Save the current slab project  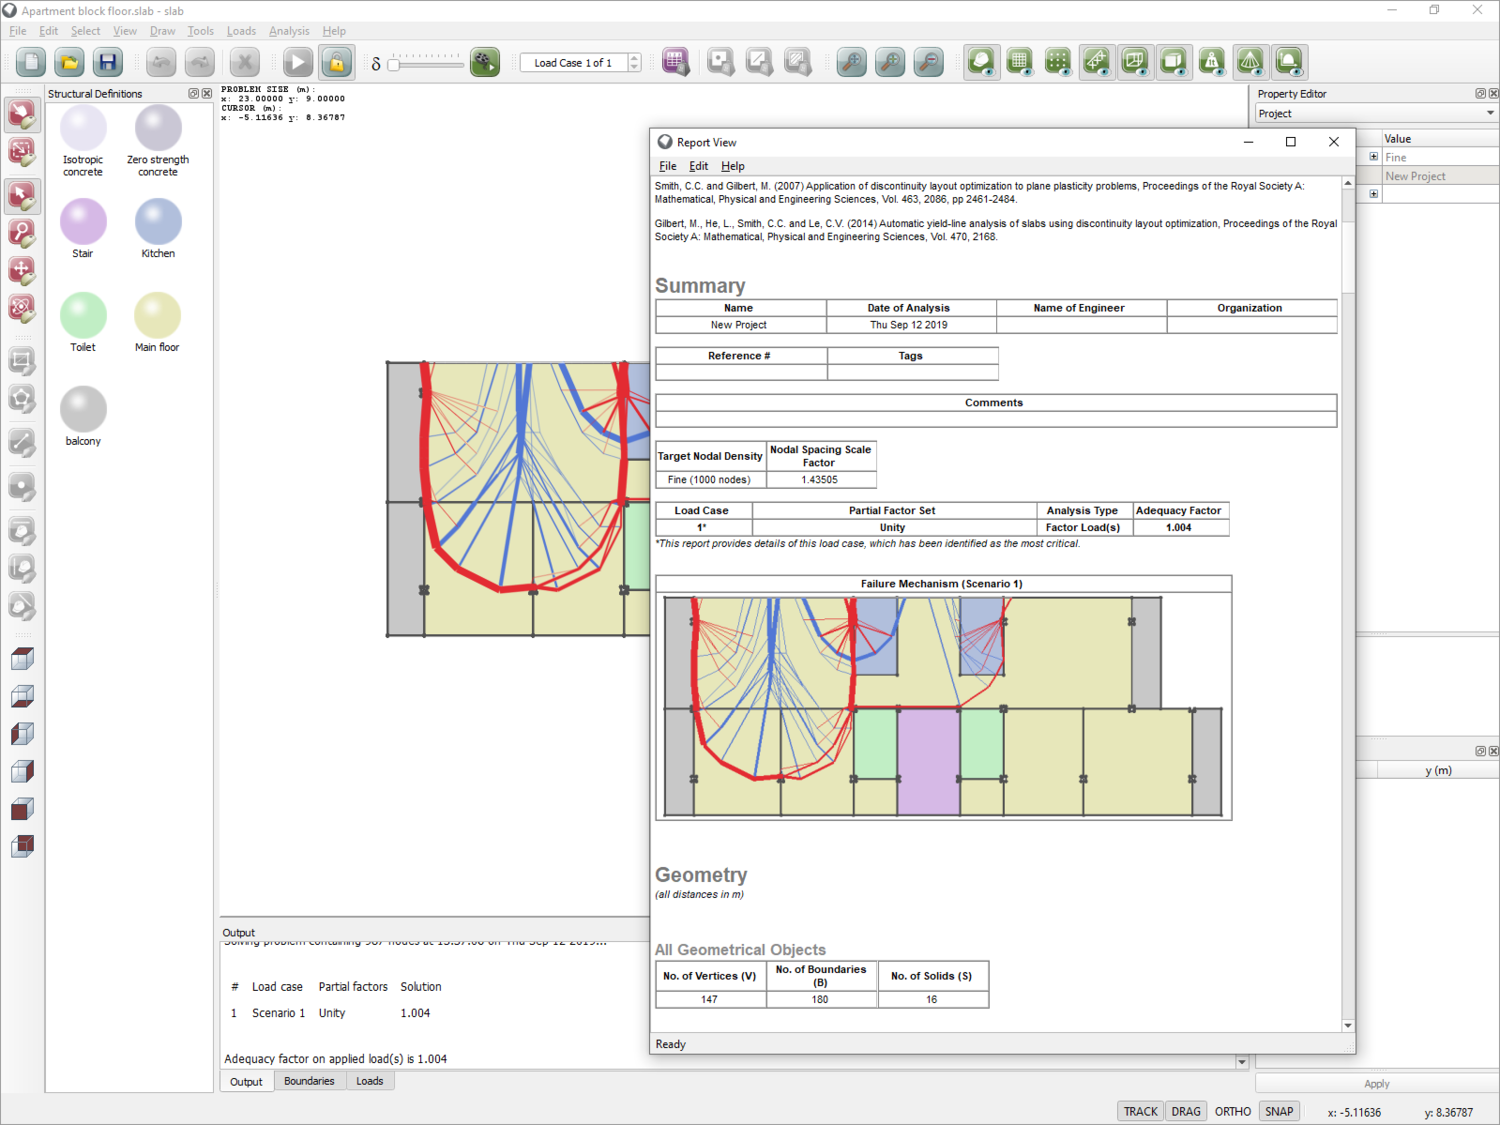tap(107, 62)
